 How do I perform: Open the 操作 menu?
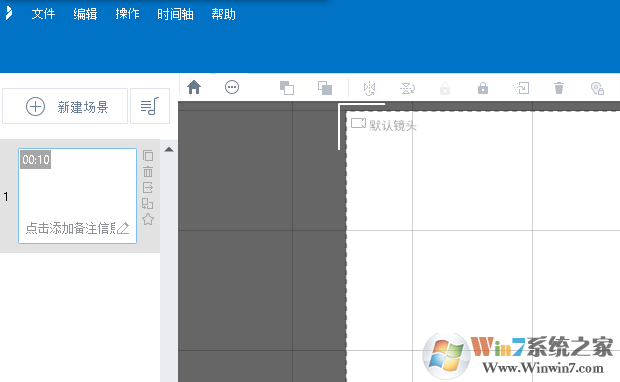[x=127, y=14]
